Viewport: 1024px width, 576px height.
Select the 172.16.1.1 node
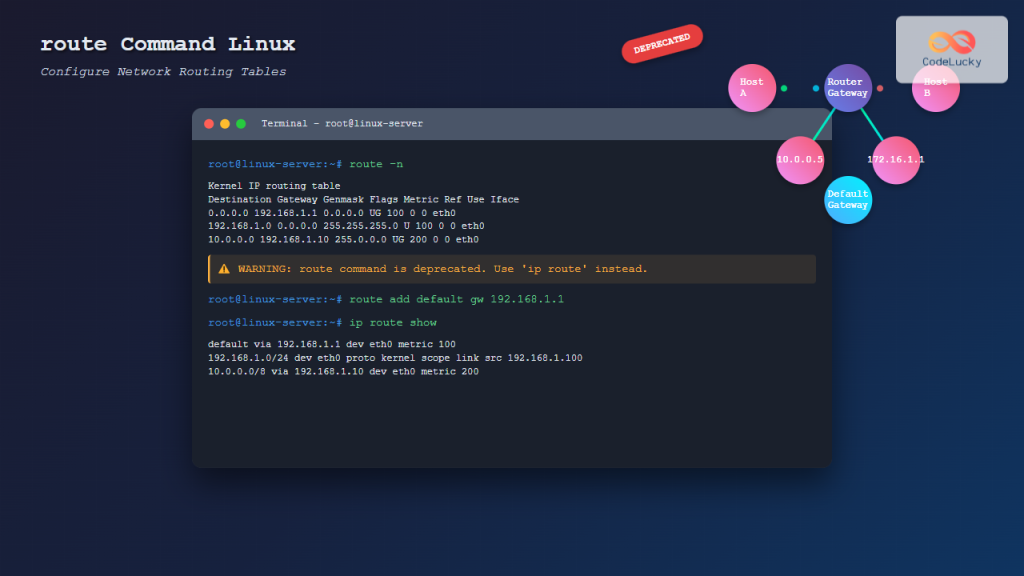[x=895, y=158]
